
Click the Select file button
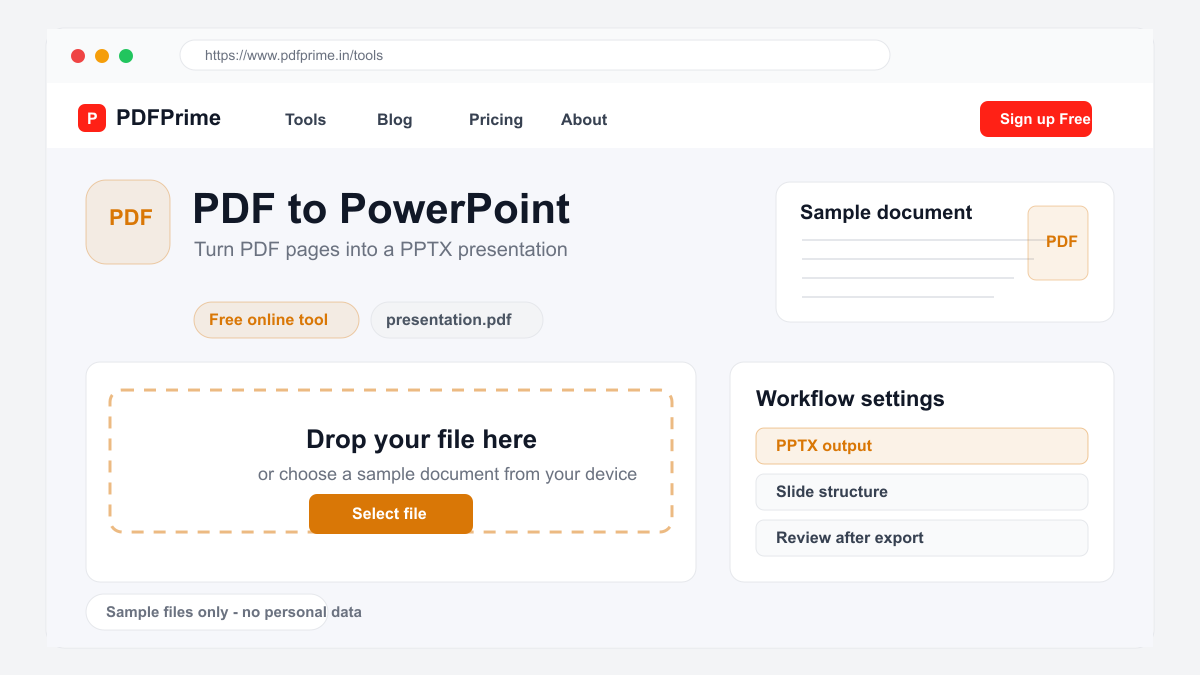(x=391, y=514)
